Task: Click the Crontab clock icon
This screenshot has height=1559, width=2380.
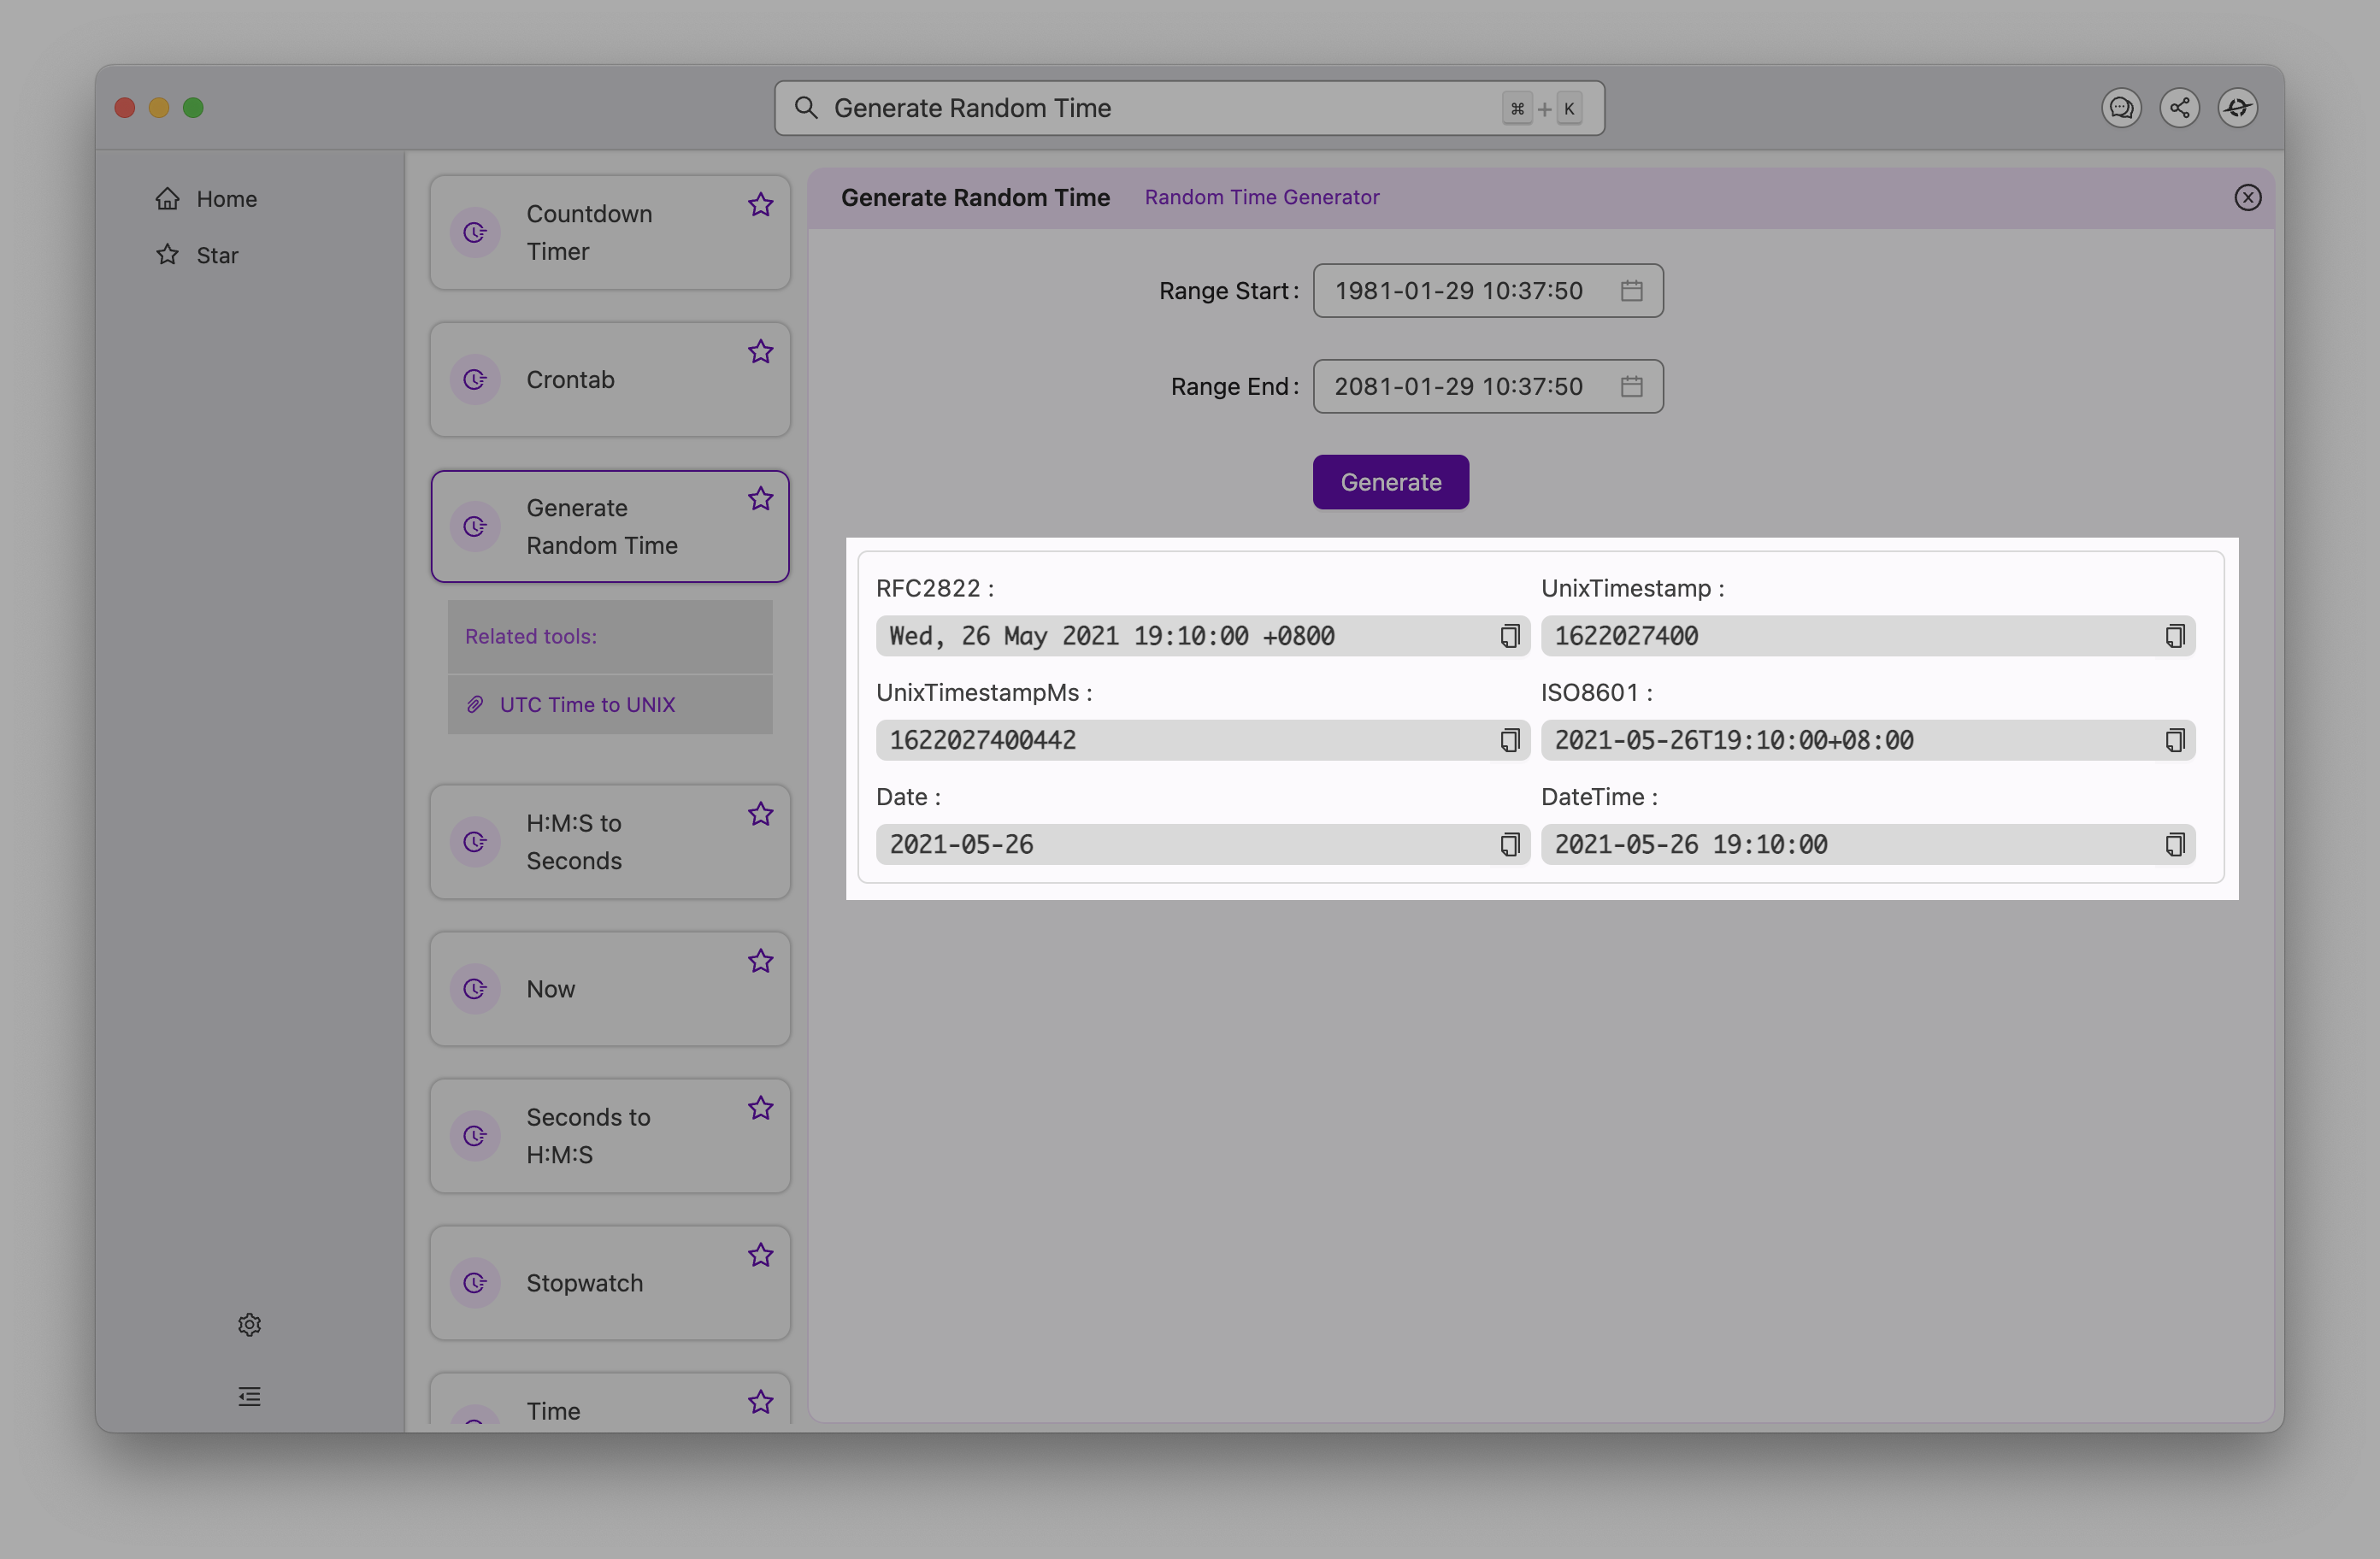Action: (475, 380)
